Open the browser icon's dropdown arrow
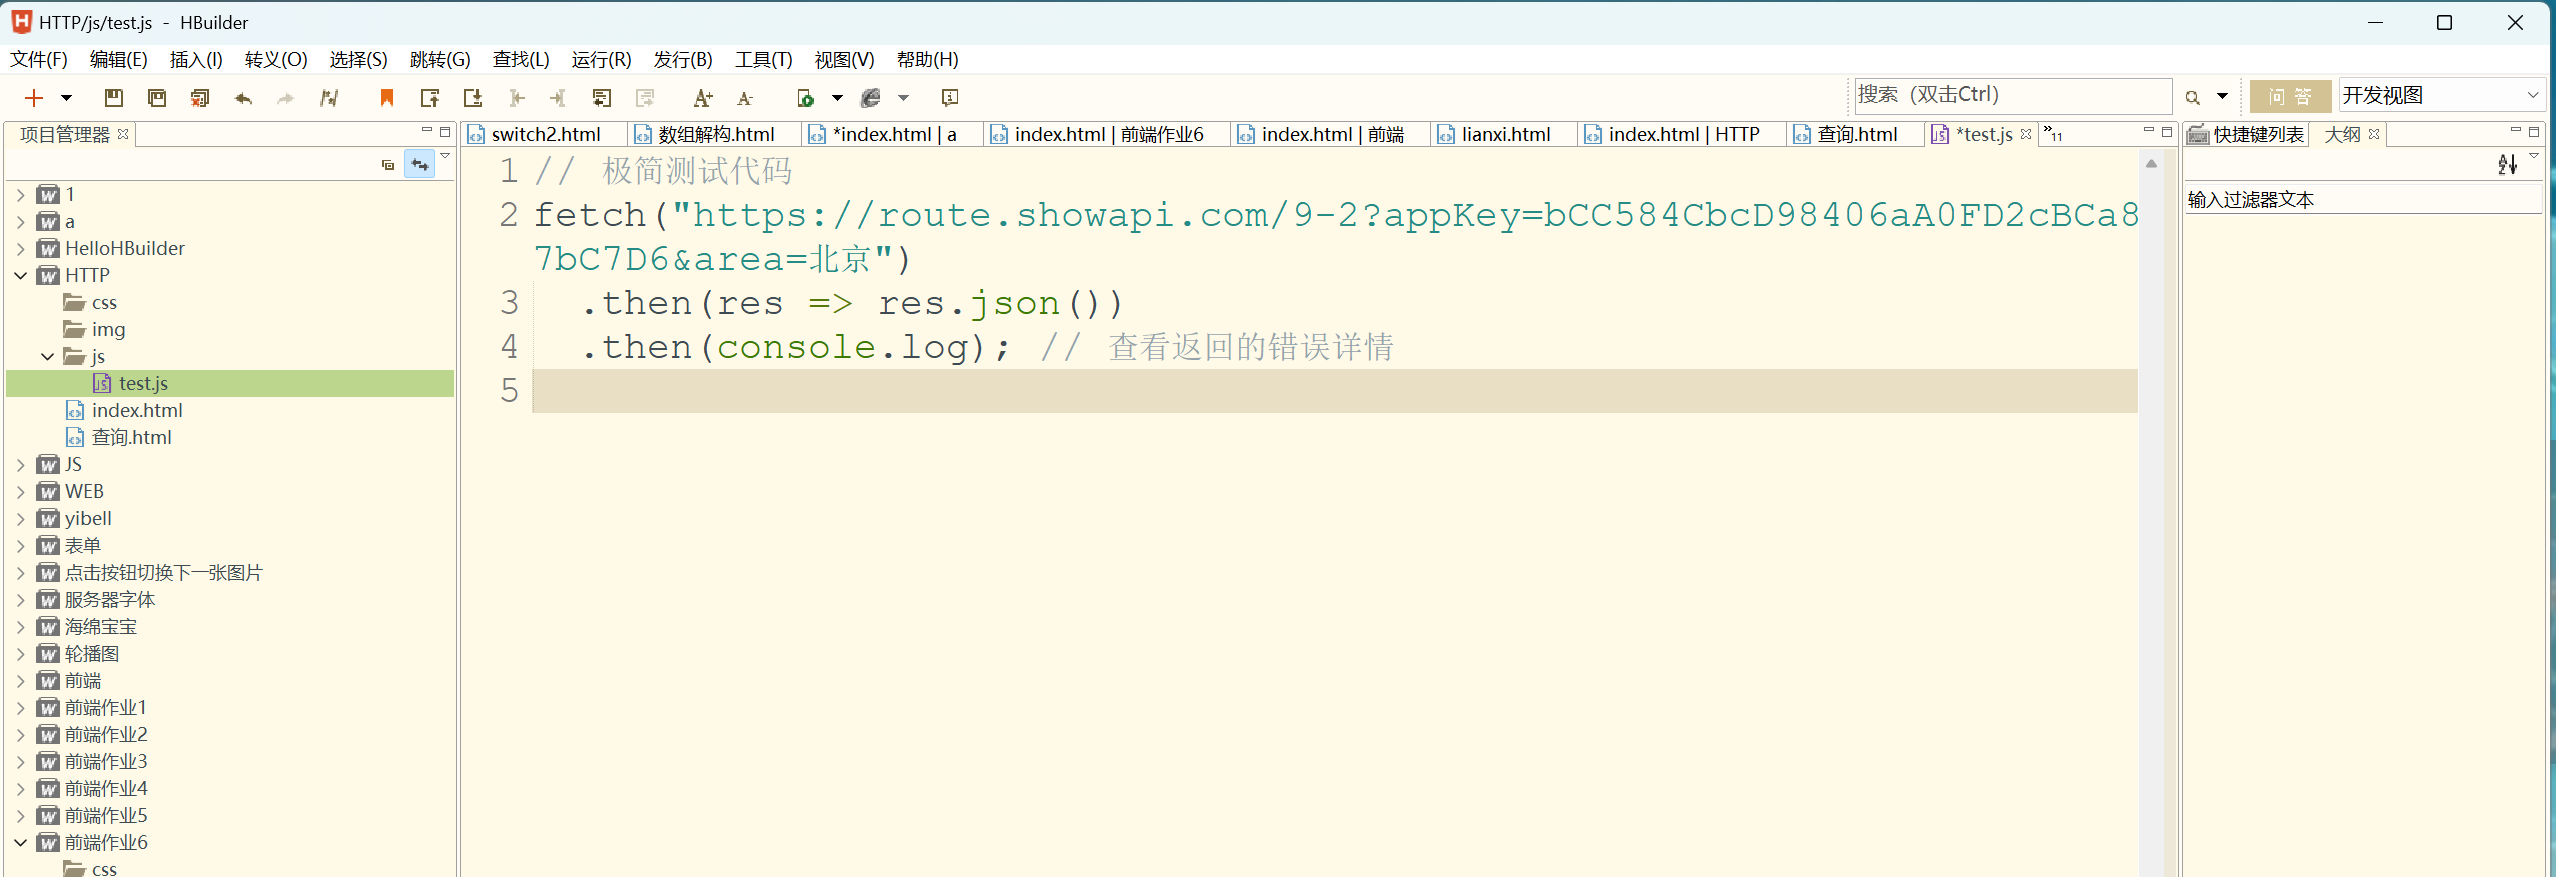The height and width of the screenshot is (877, 2556). [904, 98]
